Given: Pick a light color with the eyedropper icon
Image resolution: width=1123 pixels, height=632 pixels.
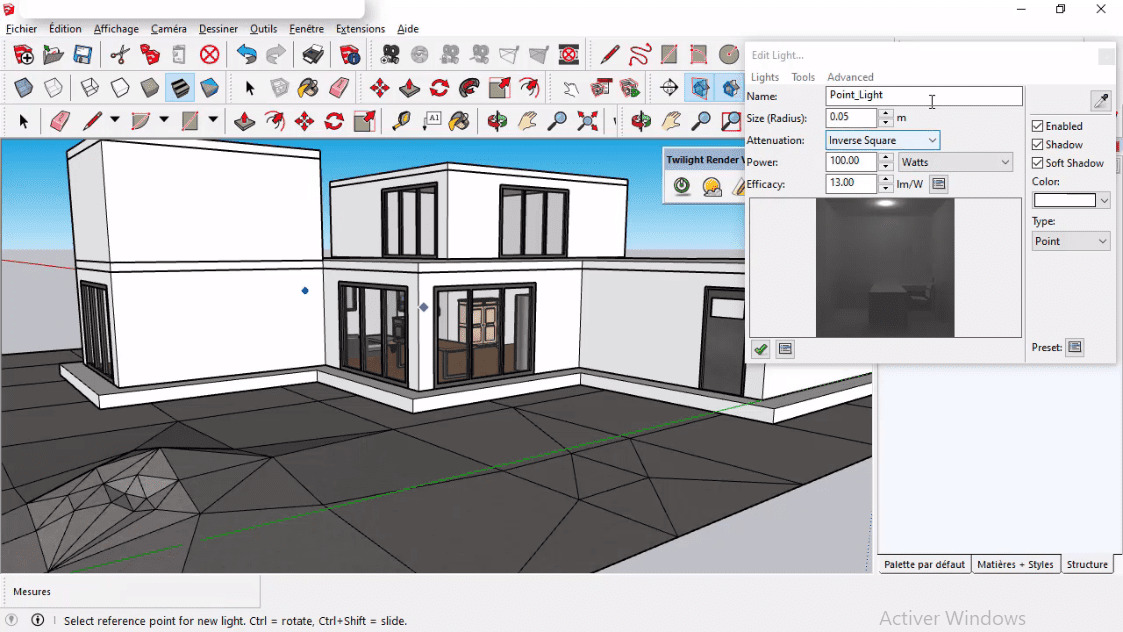Looking at the screenshot, I should click(1100, 100).
